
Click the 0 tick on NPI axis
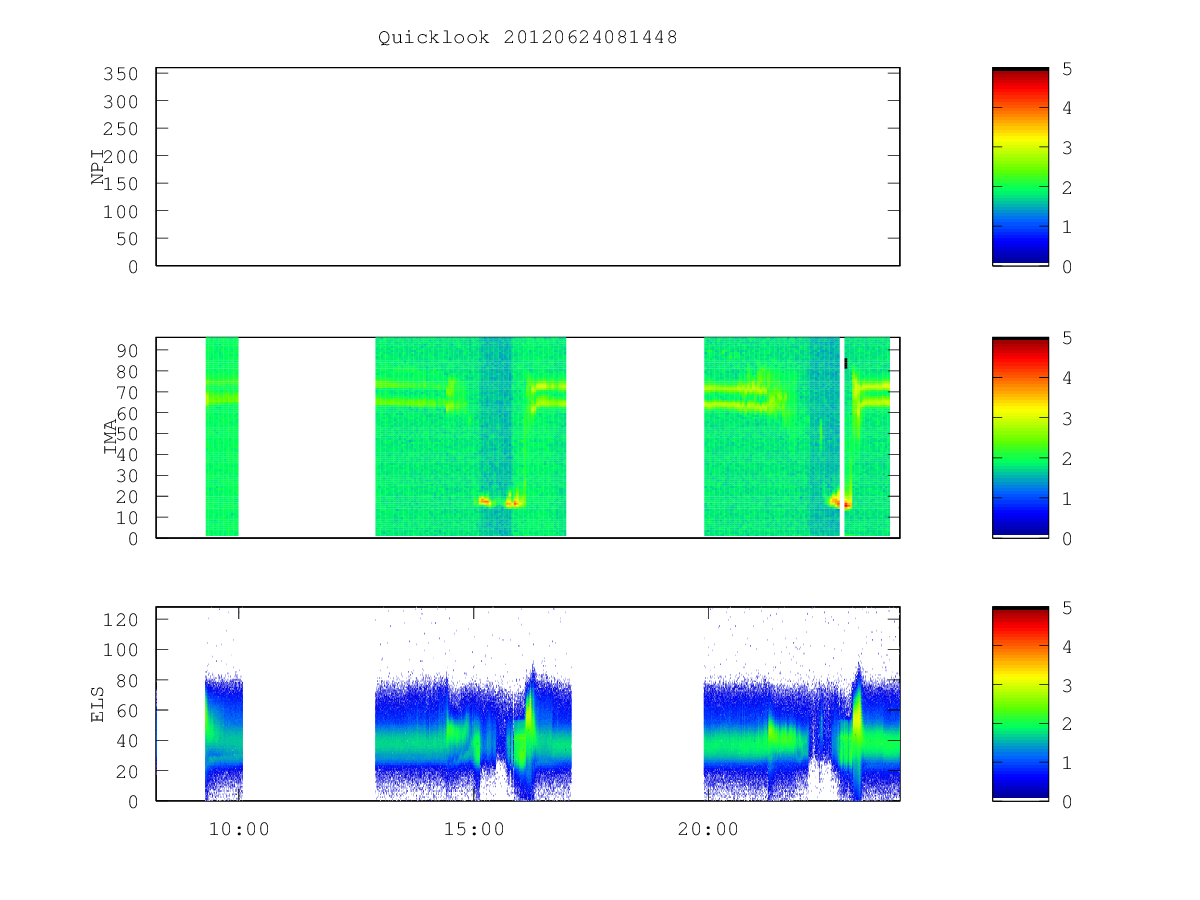click(134, 266)
